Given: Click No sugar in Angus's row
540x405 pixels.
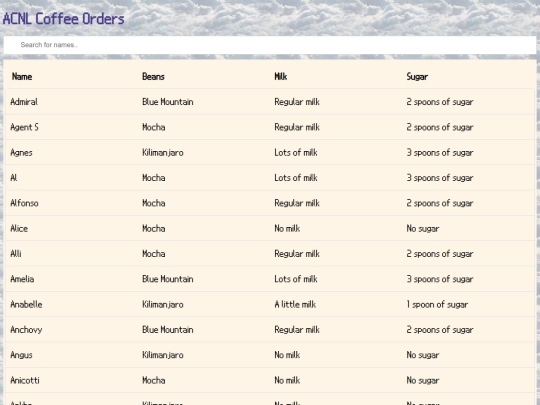Looking at the screenshot, I should (x=423, y=355).
